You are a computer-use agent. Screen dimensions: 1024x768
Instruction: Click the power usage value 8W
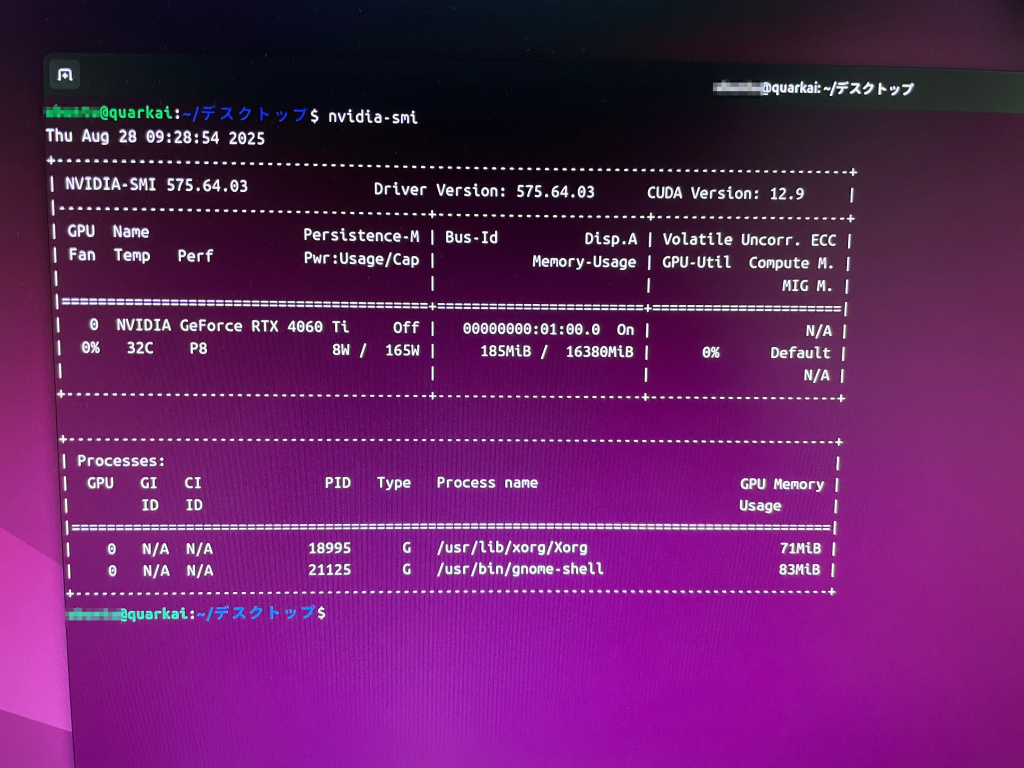pos(341,350)
